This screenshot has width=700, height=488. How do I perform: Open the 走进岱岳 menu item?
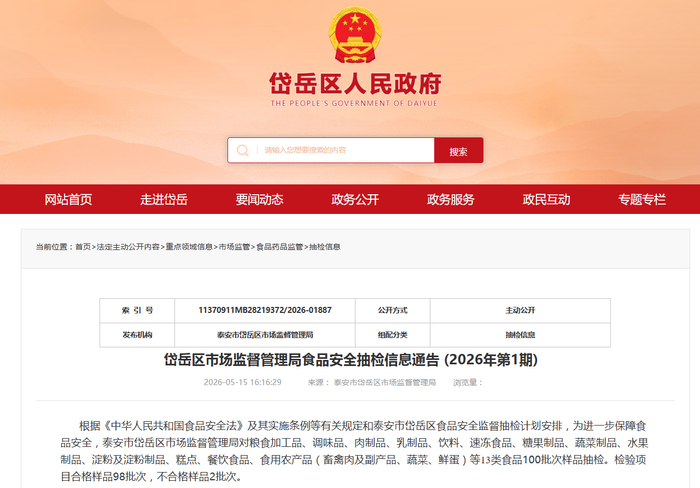coord(164,199)
